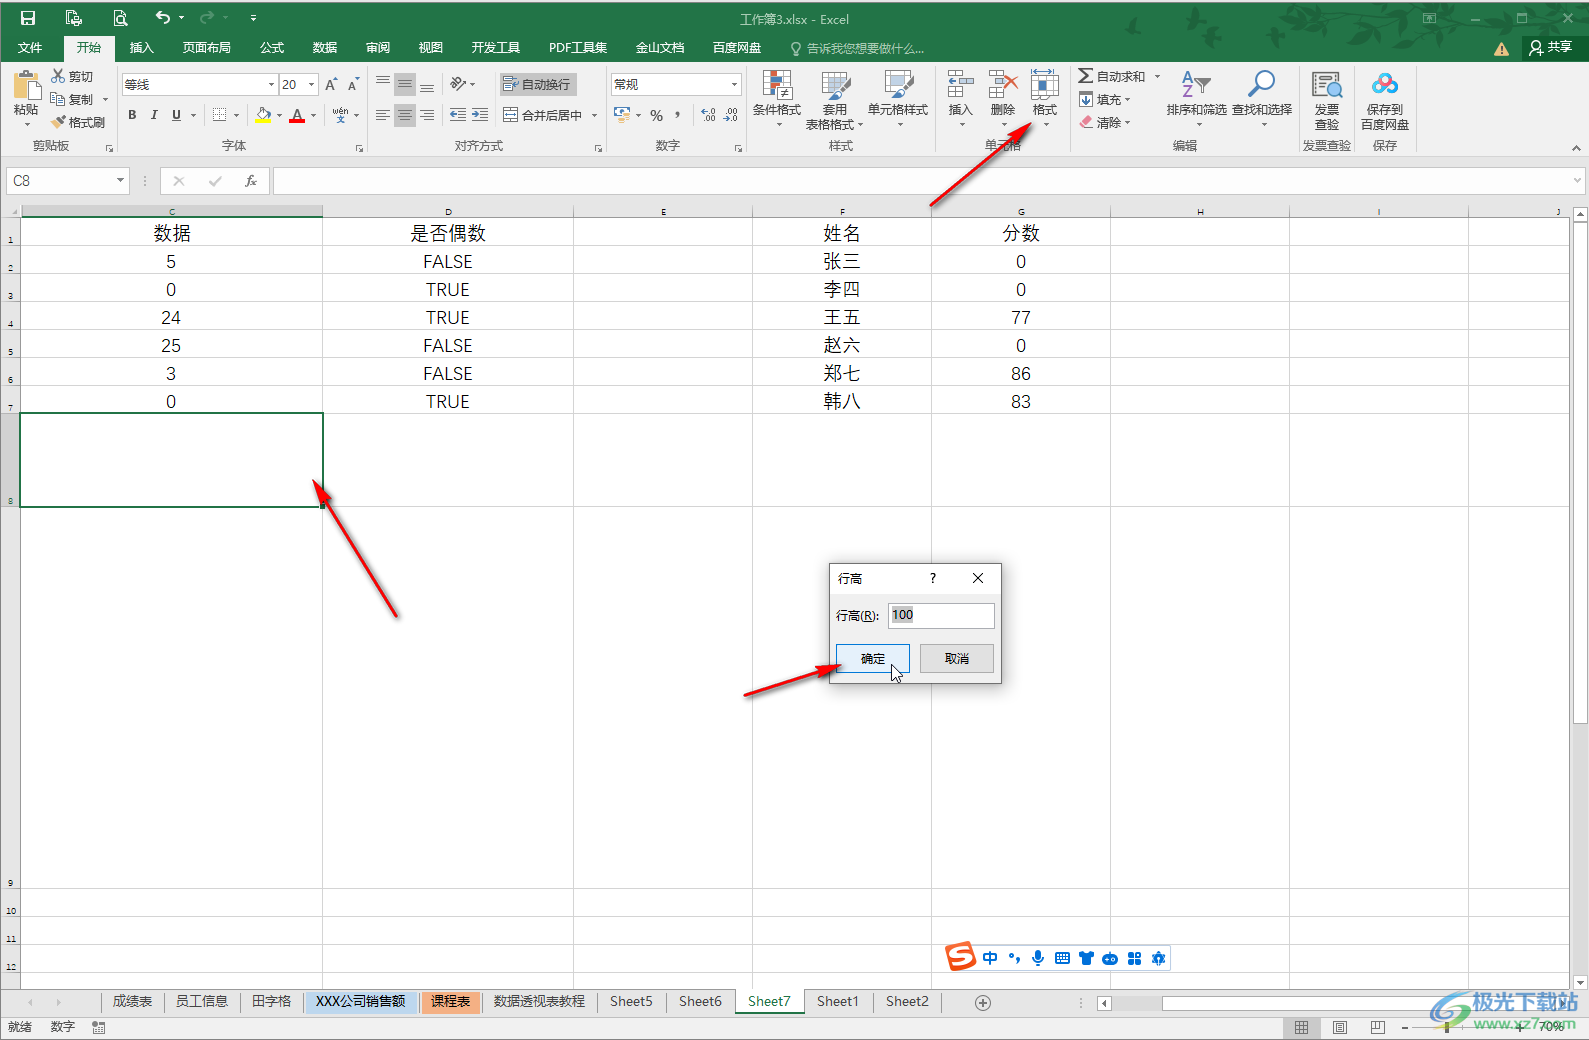
Task: Switch to Page Layout view in status bar
Action: click(1339, 1027)
